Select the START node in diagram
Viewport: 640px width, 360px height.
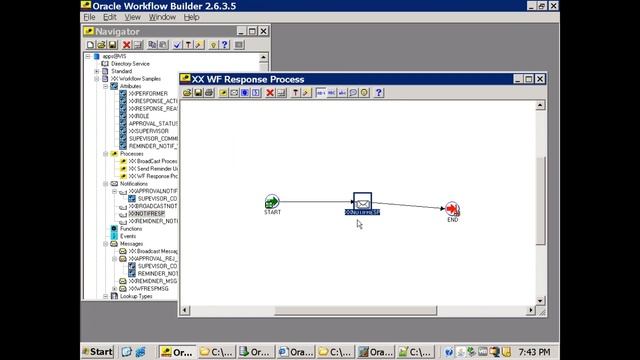(x=272, y=202)
